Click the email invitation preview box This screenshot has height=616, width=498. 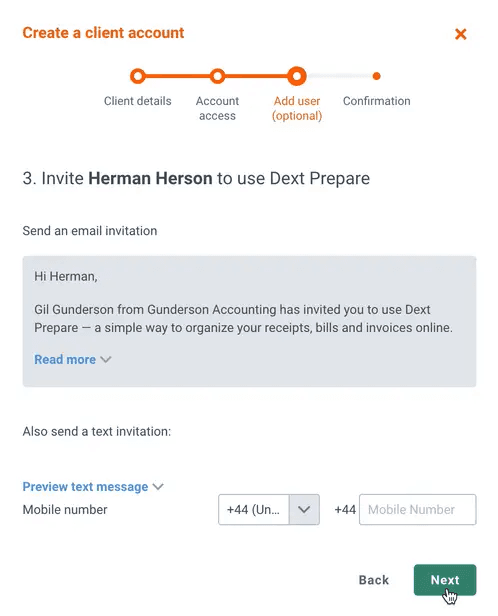click(249, 321)
